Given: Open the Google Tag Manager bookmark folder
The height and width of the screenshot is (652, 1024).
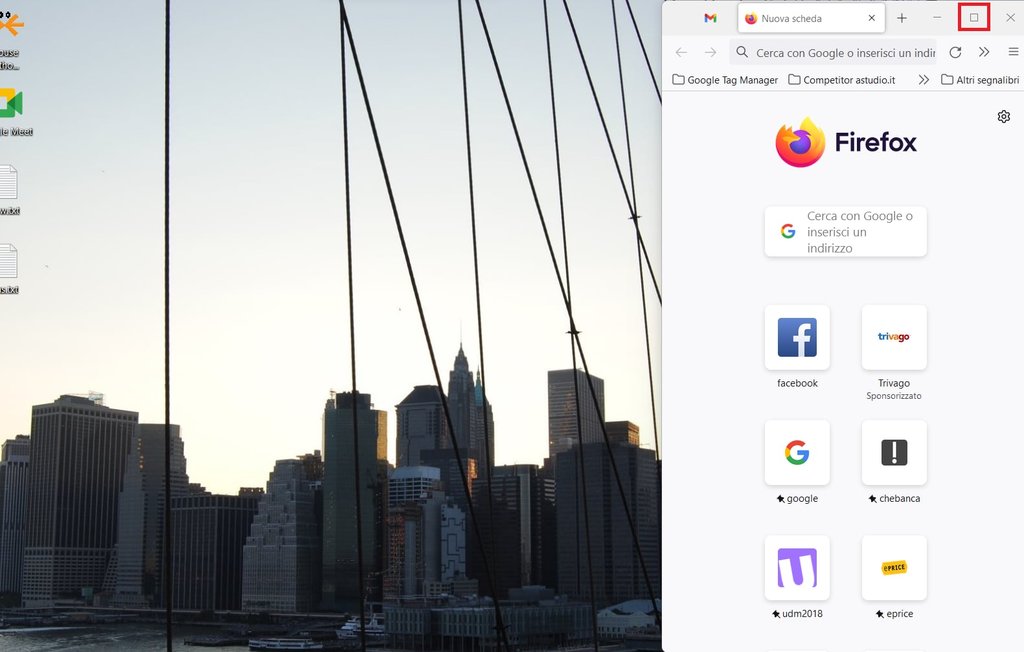Looking at the screenshot, I should point(725,80).
